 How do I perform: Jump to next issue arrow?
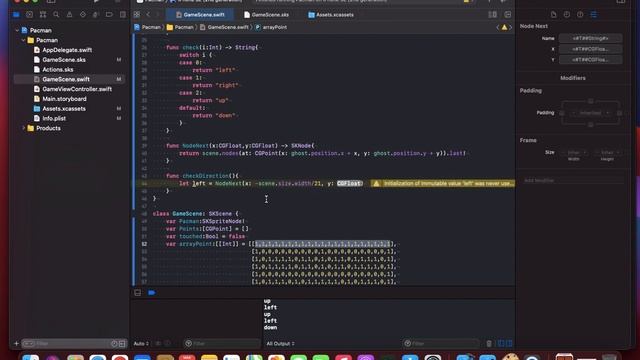(511, 27)
